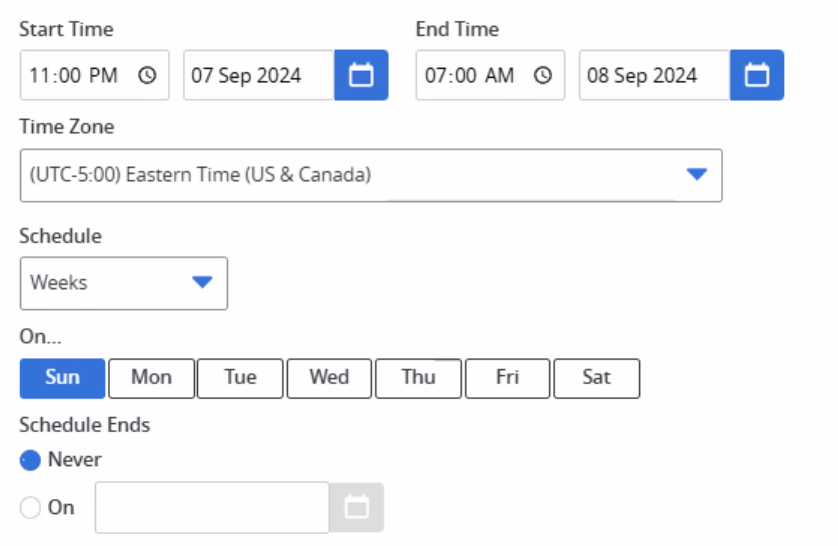Select the On radio button
The width and height of the screenshot is (838, 546).
[31, 508]
